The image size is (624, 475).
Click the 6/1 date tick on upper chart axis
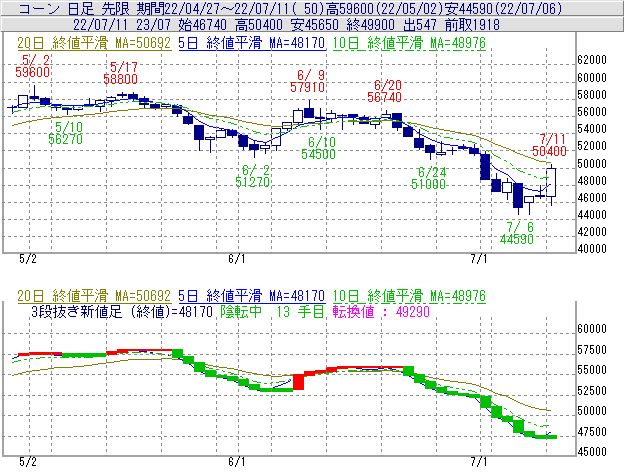[237, 259]
